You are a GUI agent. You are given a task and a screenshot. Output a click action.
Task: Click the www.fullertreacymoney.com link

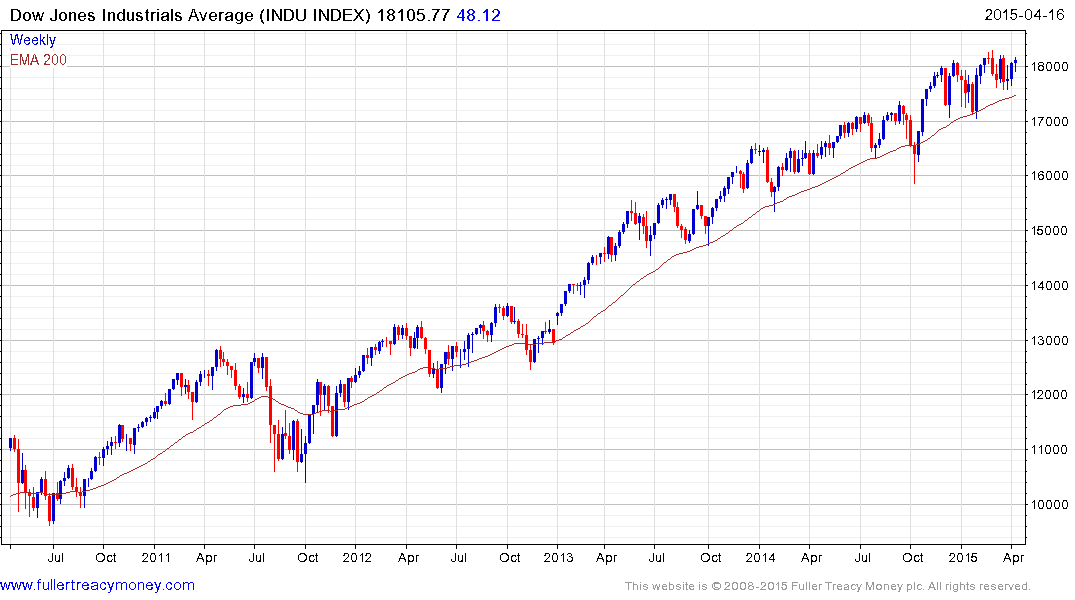tap(97, 586)
